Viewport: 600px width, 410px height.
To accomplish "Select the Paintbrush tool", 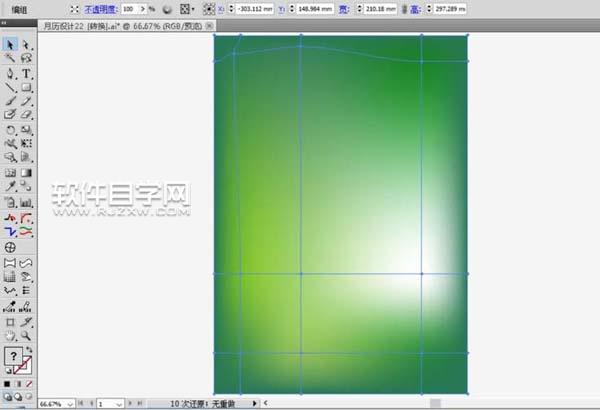I will [x=10, y=101].
